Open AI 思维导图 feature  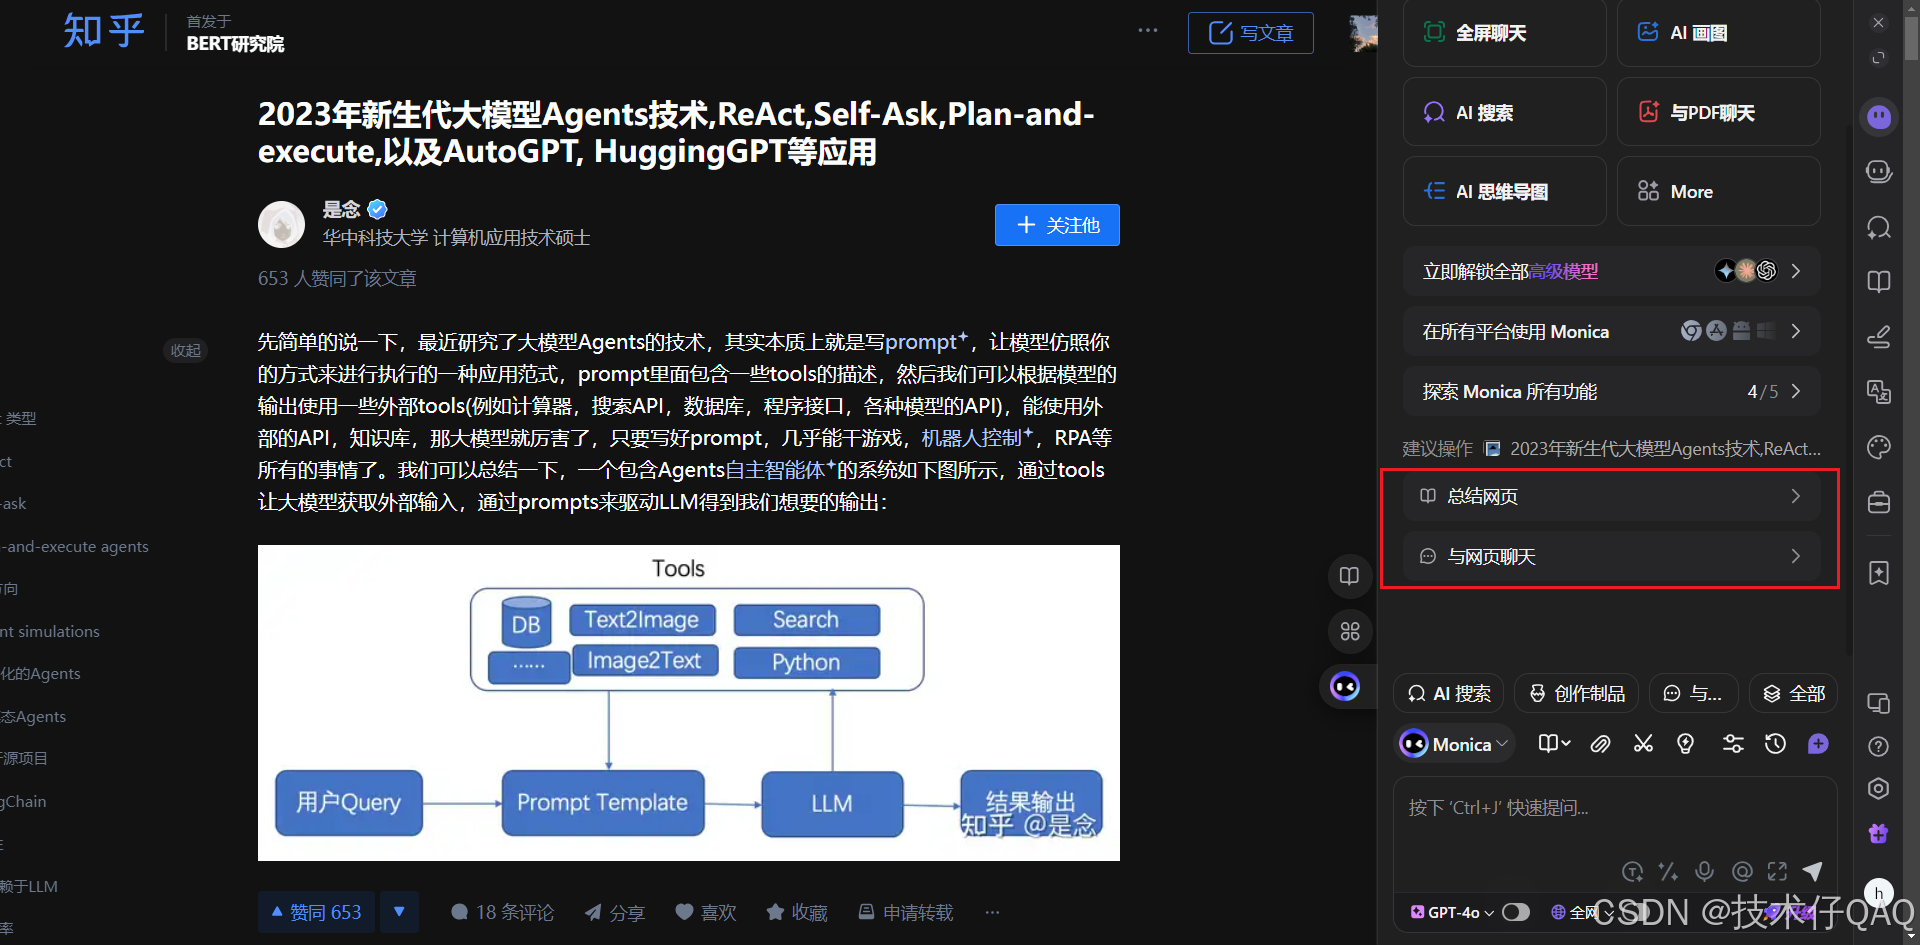(1505, 191)
